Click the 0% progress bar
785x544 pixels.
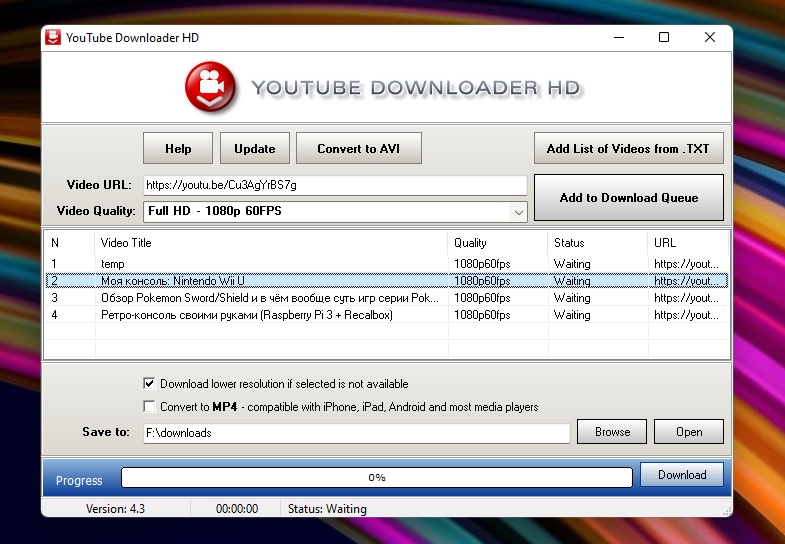(376, 478)
